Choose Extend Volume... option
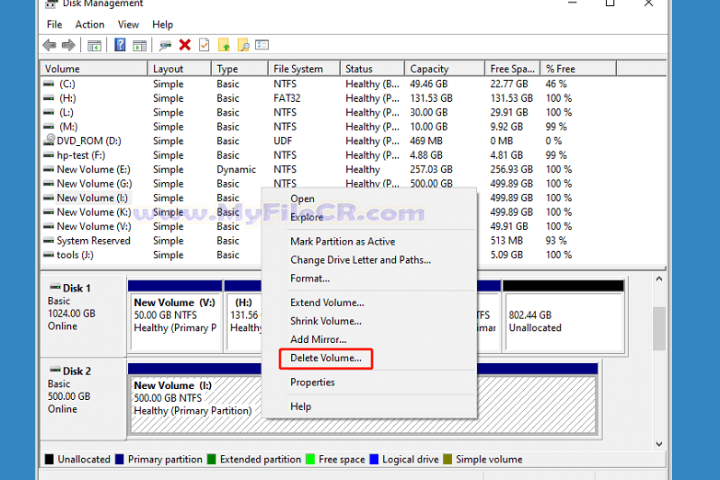The height and width of the screenshot is (480, 720). 327,303
